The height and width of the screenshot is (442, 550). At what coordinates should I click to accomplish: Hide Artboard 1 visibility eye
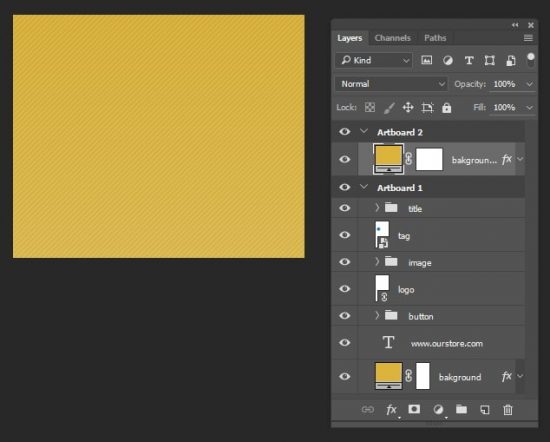coord(345,187)
